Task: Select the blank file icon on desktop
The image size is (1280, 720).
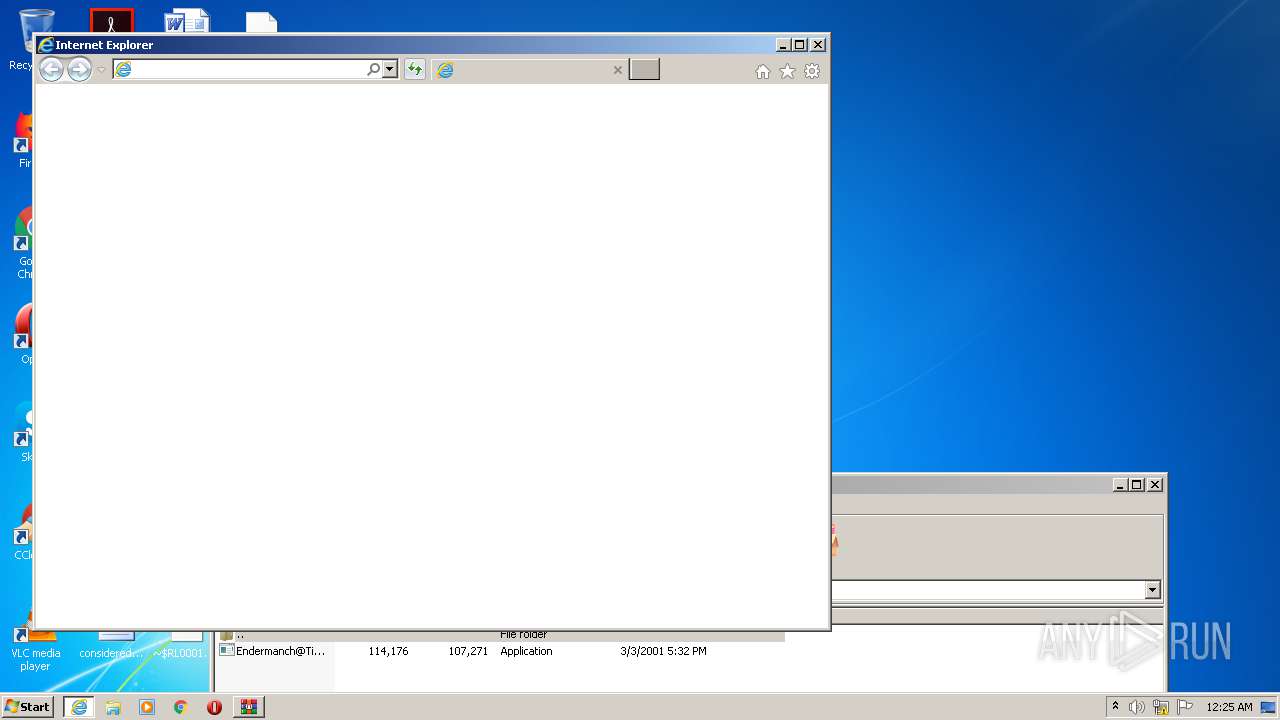Action: point(261,22)
